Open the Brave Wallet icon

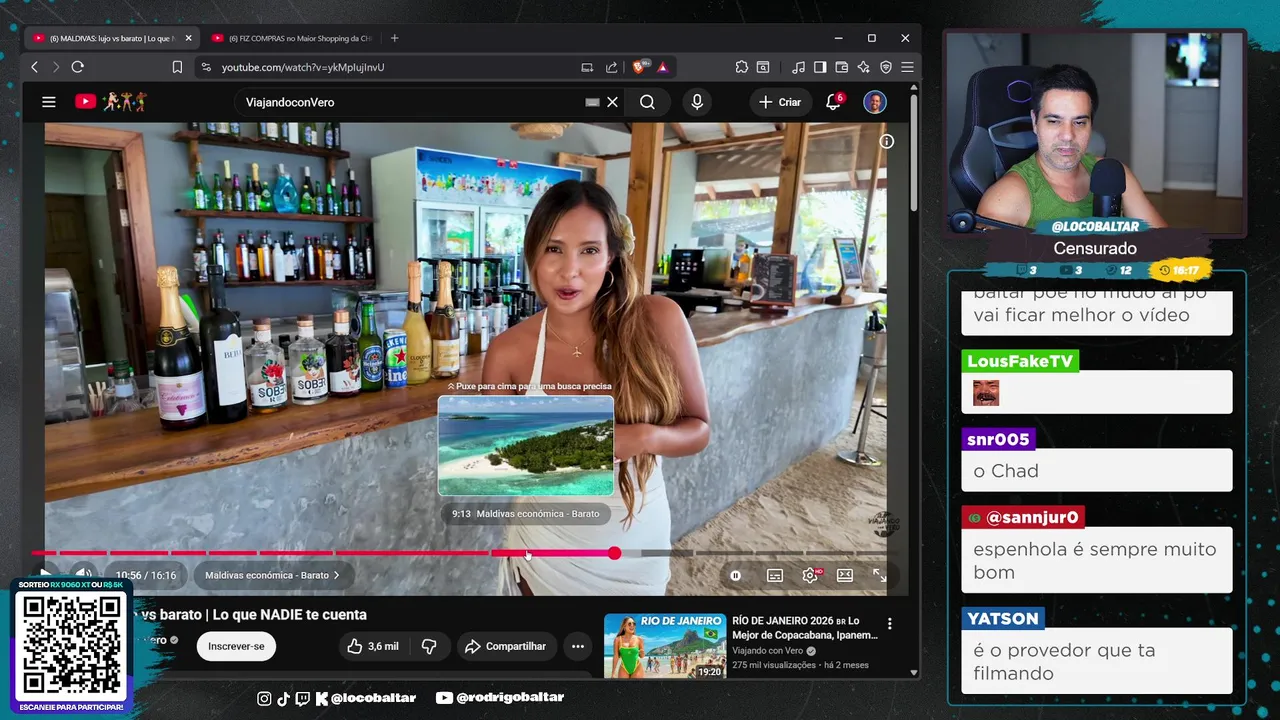[842, 67]
